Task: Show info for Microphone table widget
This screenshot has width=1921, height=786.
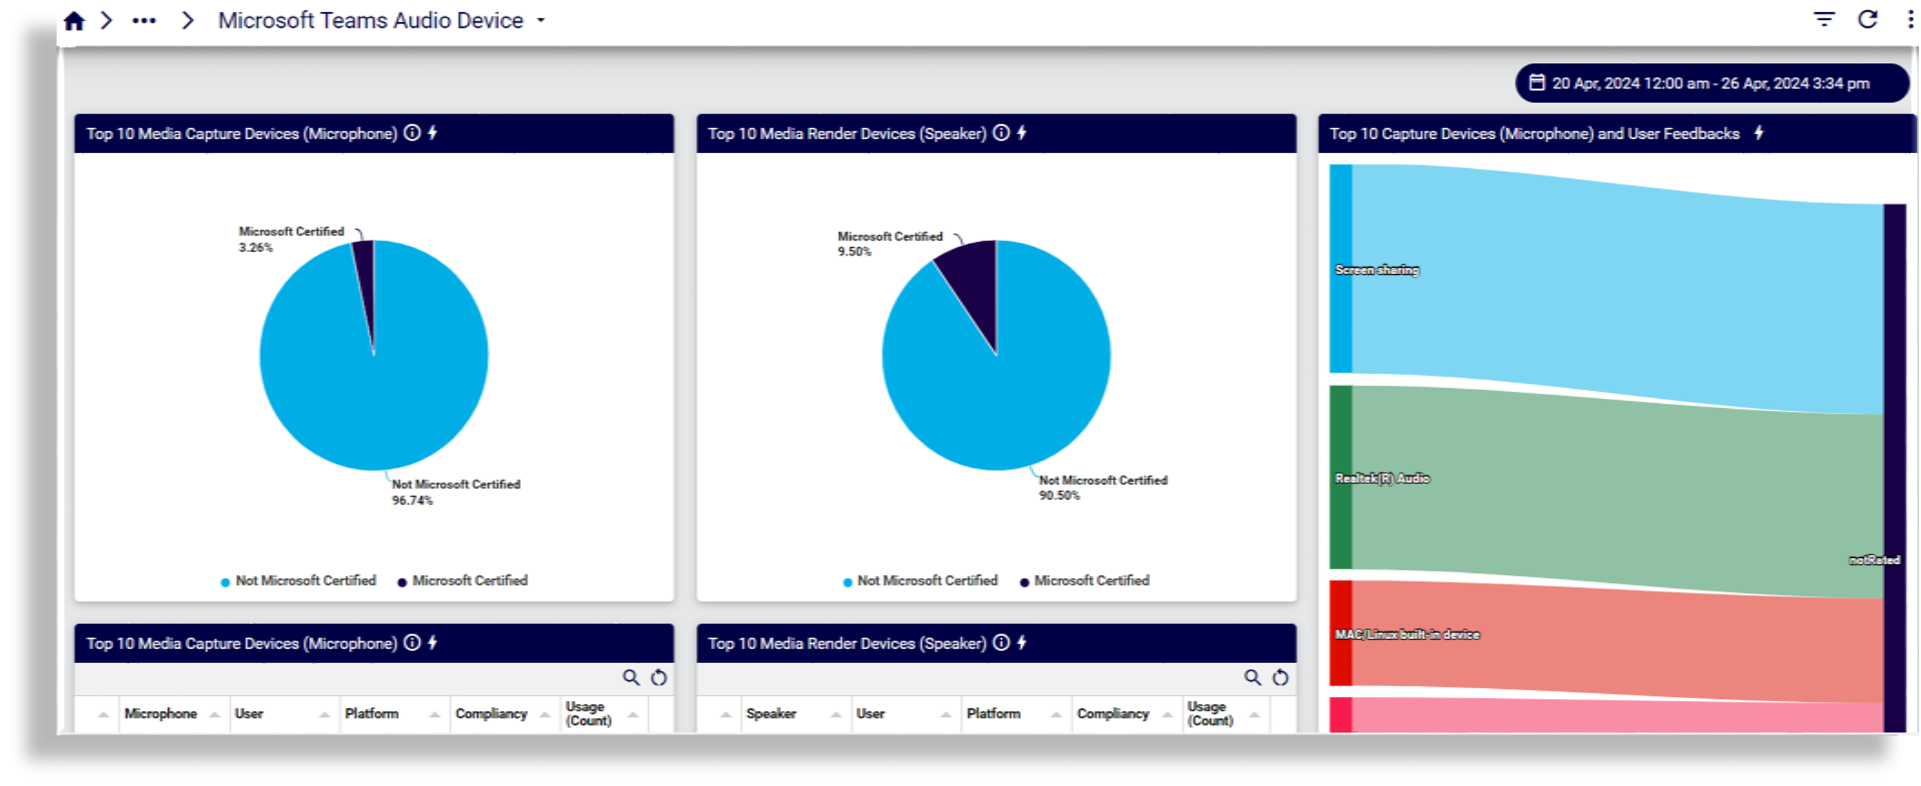Action: click(412, 643)
